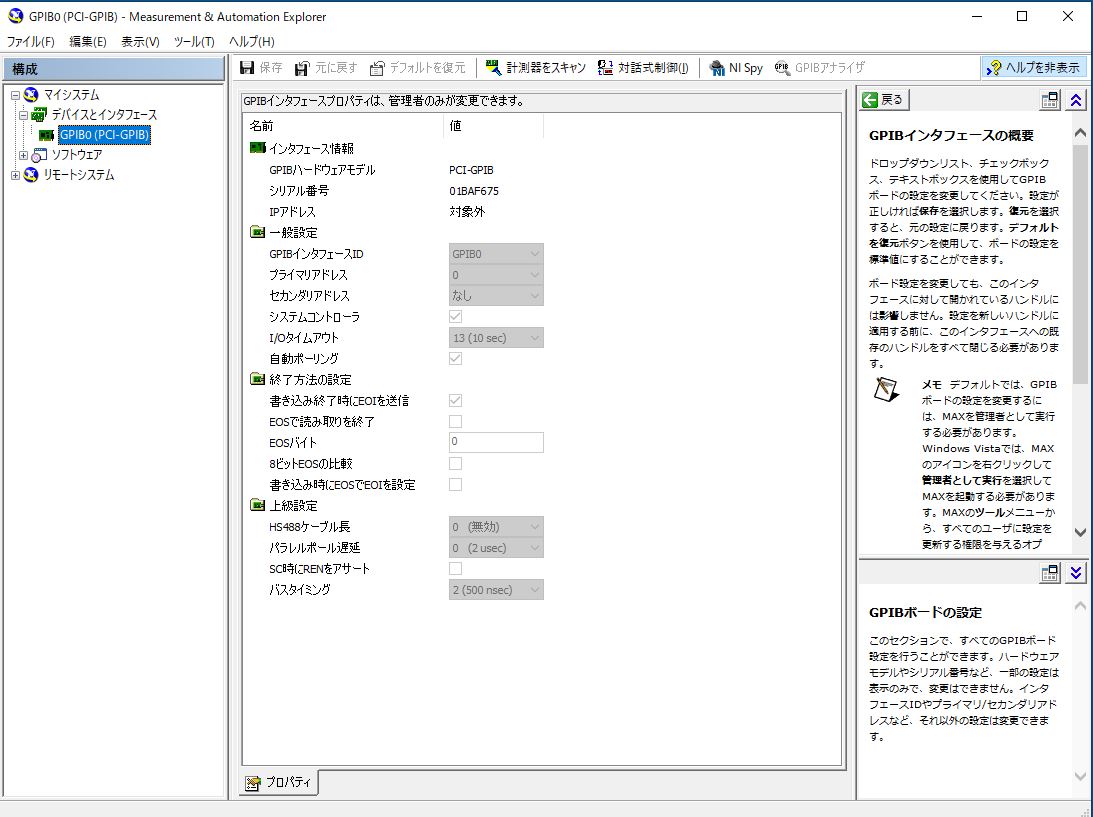Select デバイスとインタフェース in the tree
Viewport: 1093px width, 817px height.
point(104,114)
